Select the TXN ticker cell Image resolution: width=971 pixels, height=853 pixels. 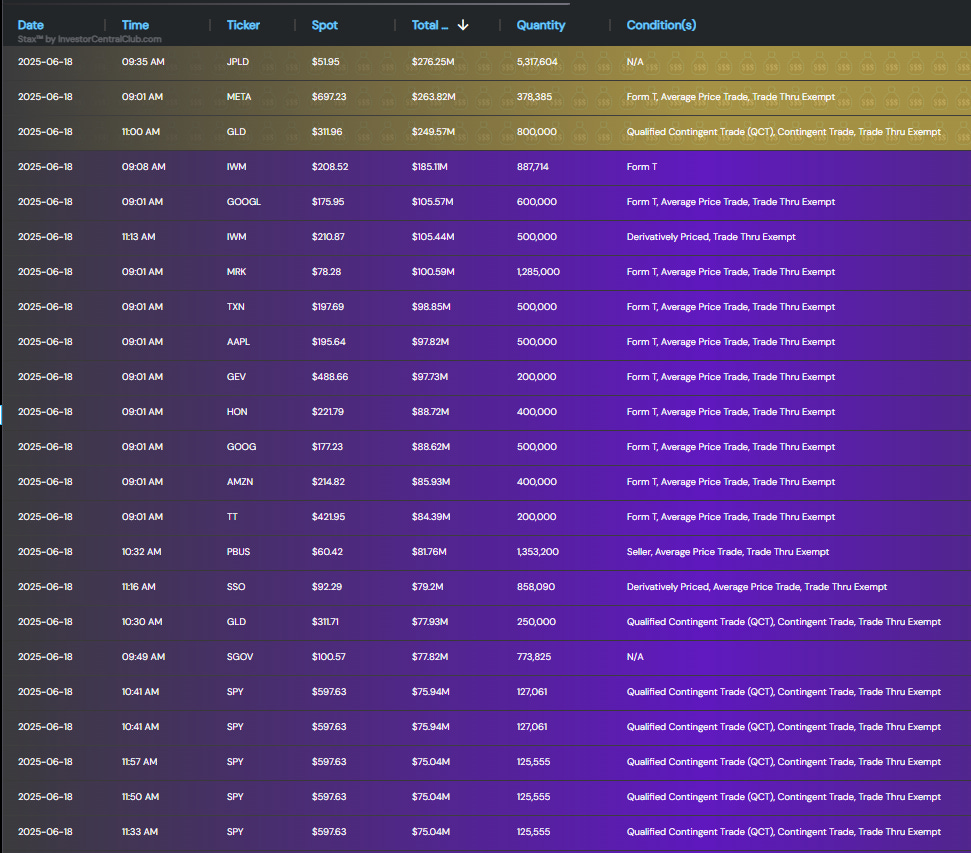pyautogui.click(x=235, y=307)
